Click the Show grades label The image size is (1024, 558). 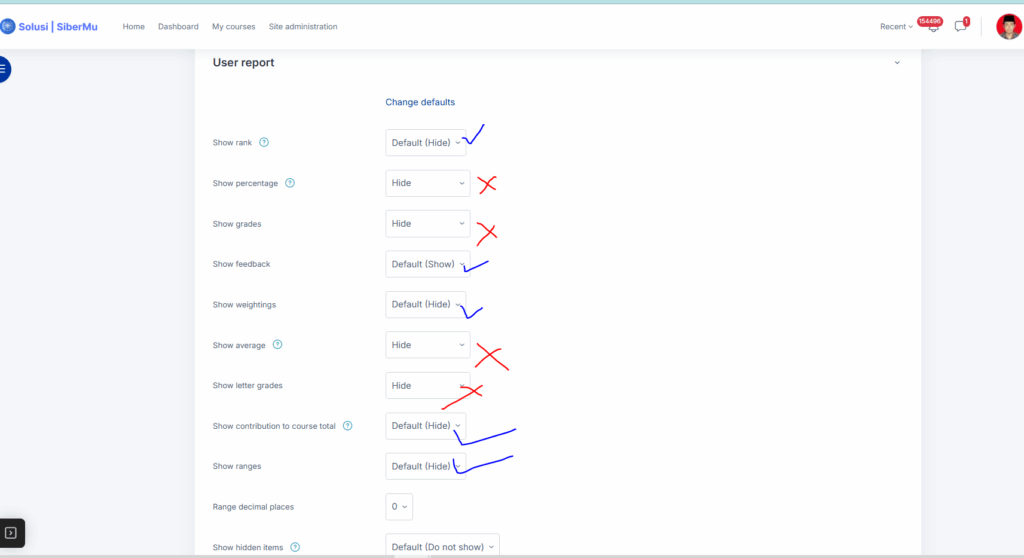[x=237, y=224]
